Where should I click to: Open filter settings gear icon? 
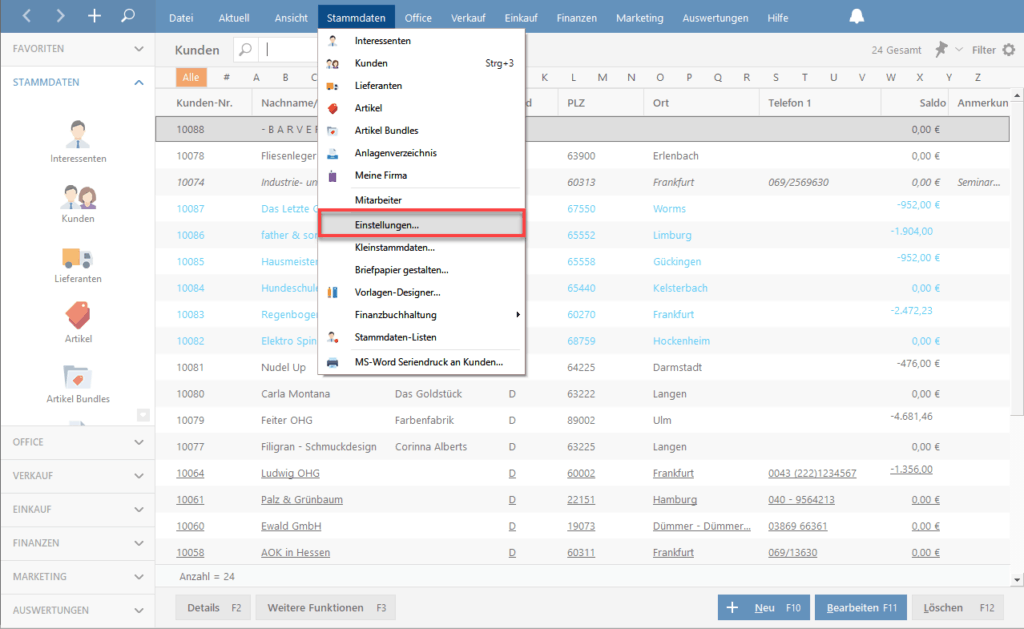(1008, 49)
